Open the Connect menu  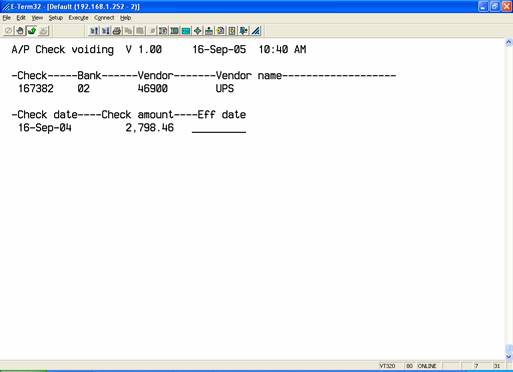pyautogui.click(x=104, y=18)
